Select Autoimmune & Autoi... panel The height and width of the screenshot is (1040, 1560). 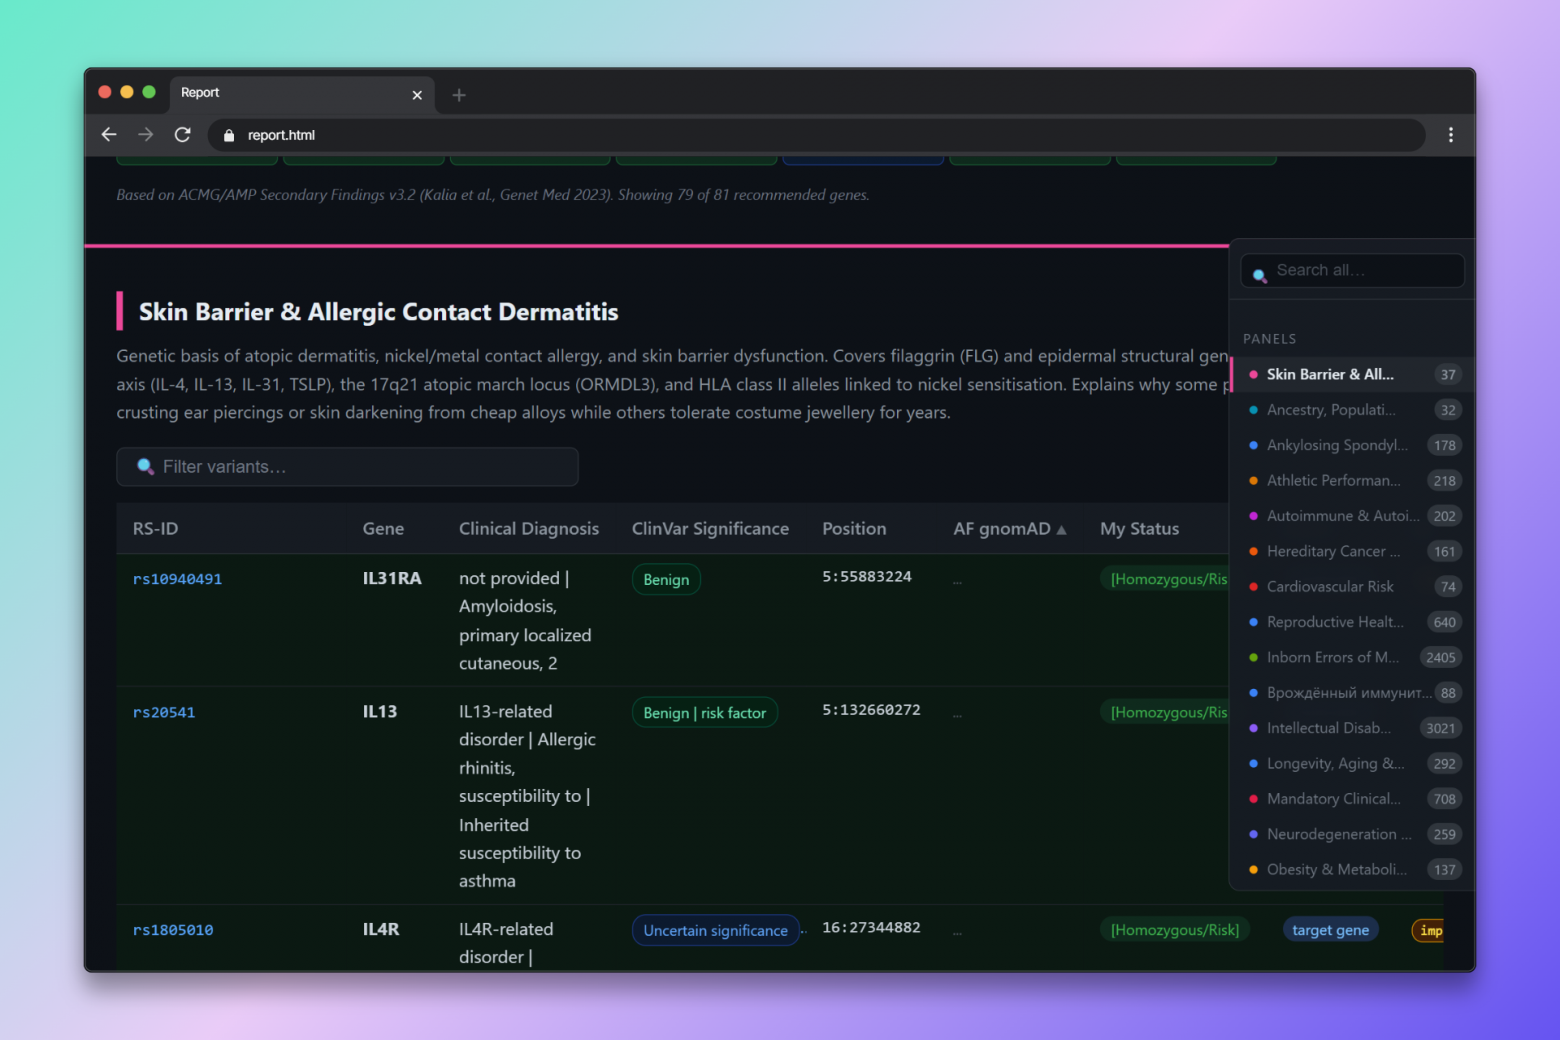coord(1352,516)
